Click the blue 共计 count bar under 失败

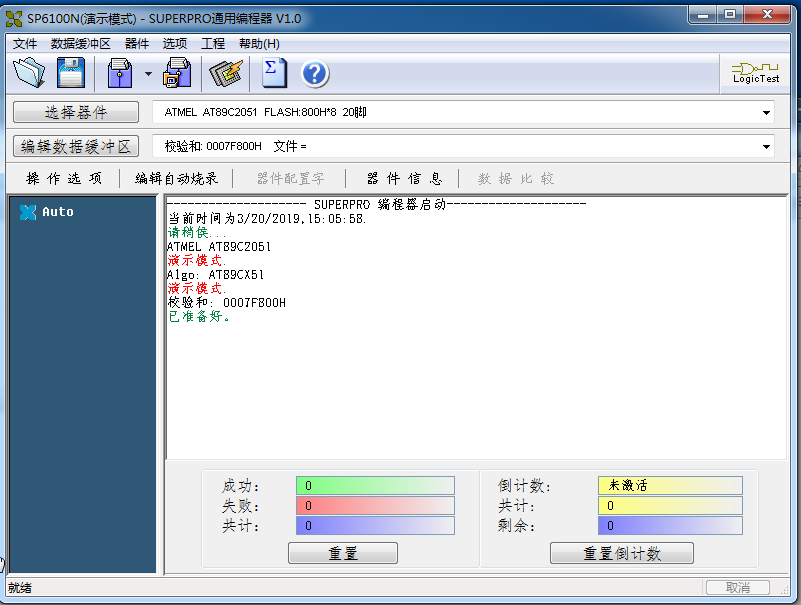(x=375, y=525)
